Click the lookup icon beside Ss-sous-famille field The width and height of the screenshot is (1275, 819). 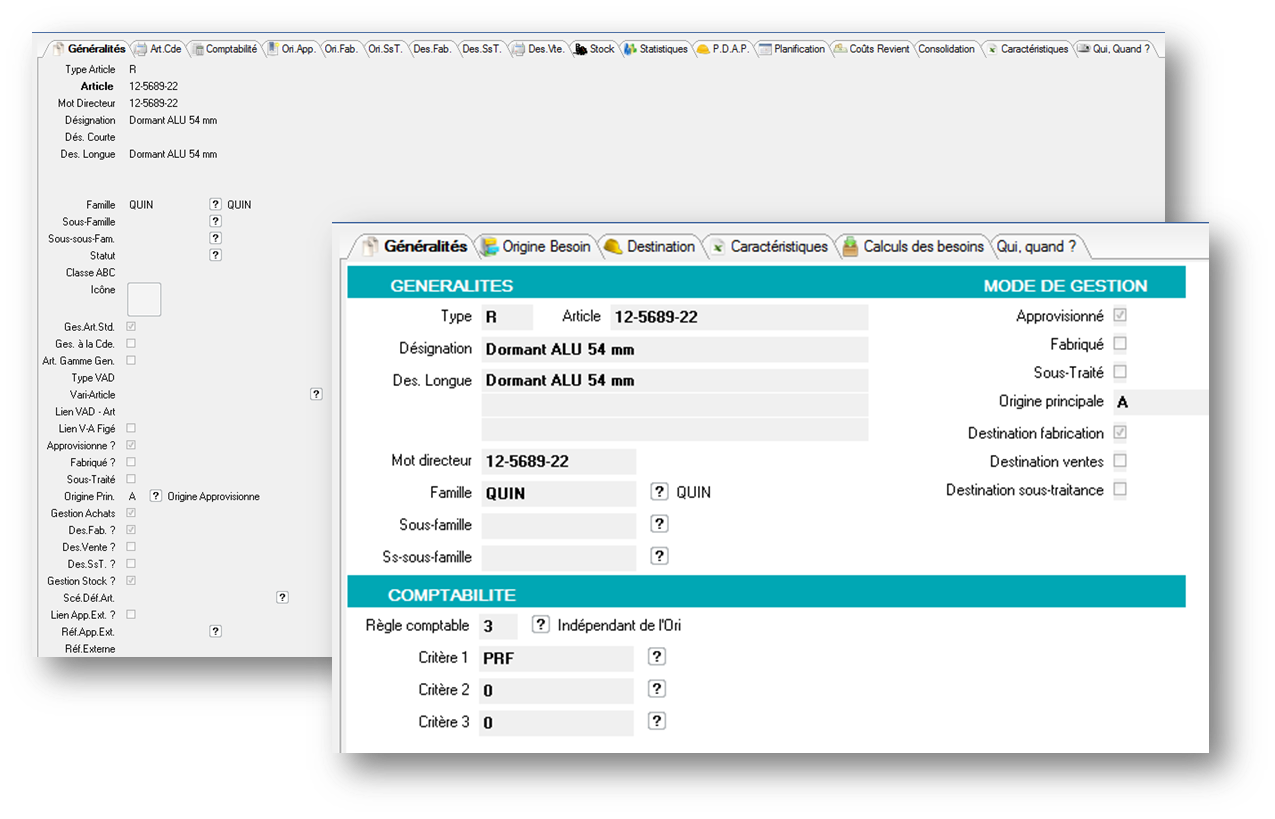pyautogui.click(x=659, y=556)
